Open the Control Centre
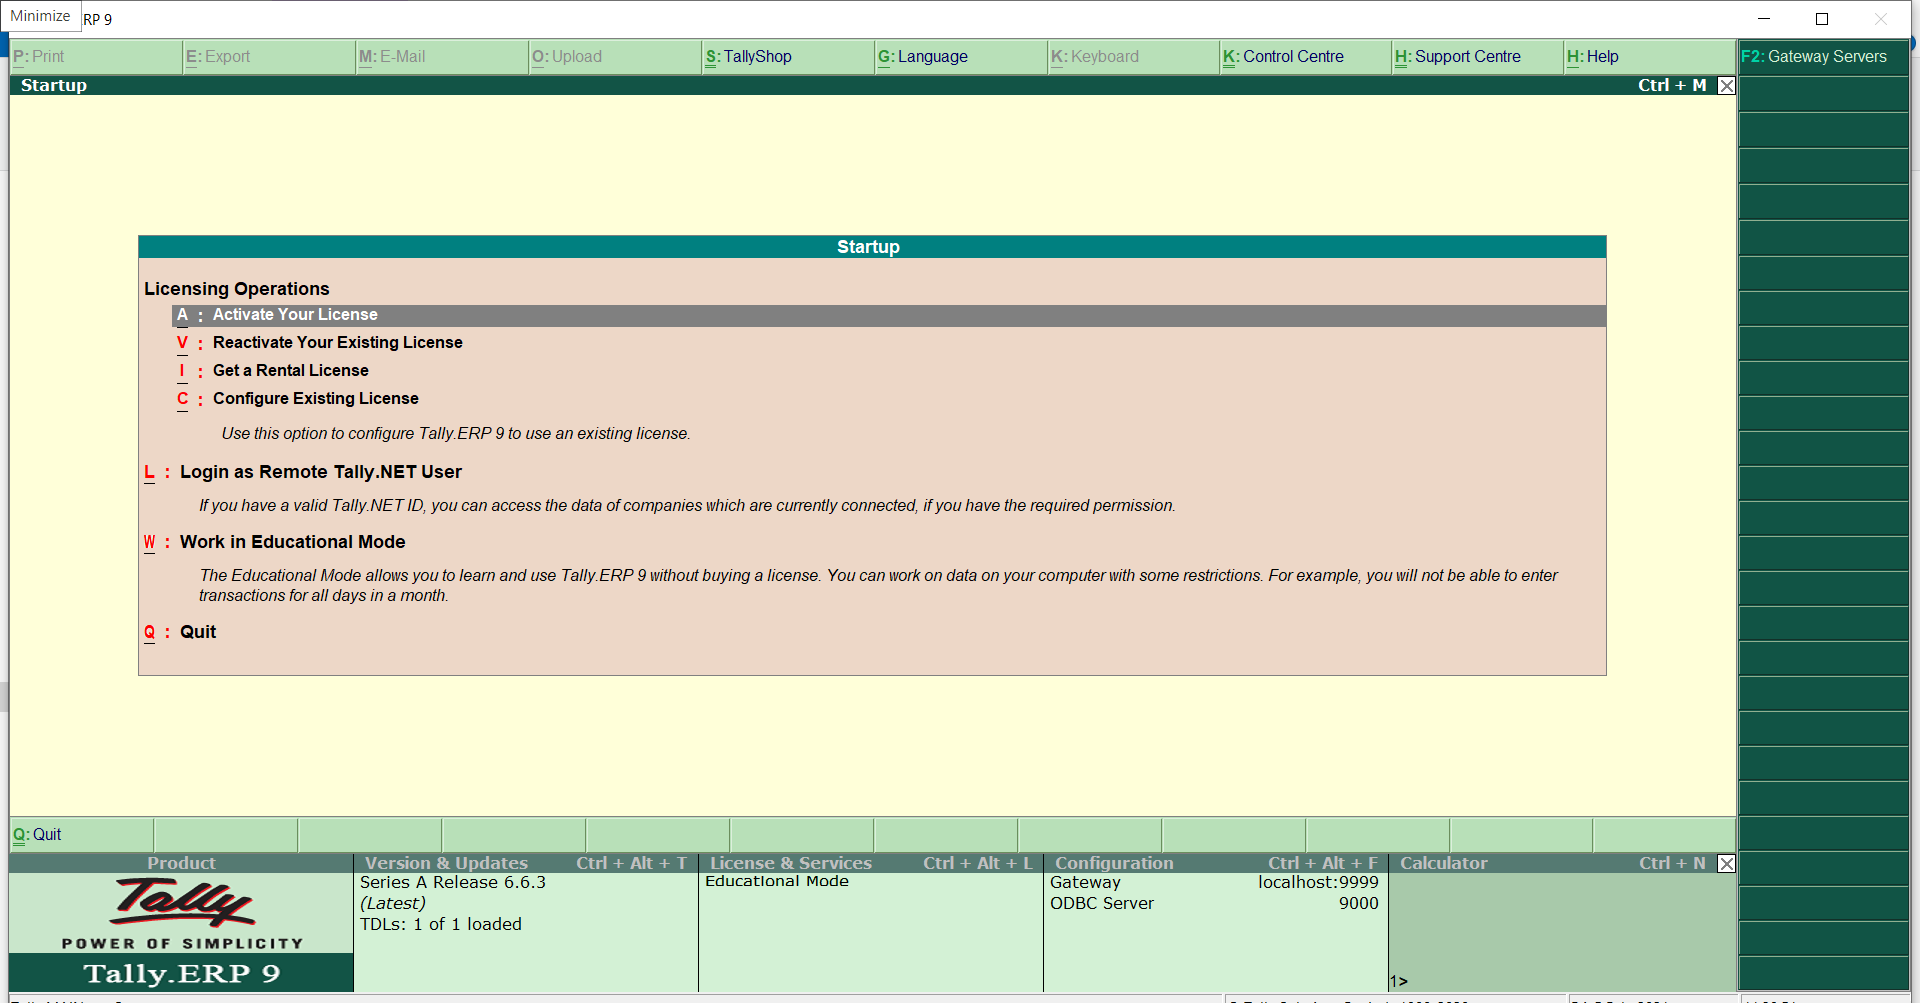The image size is (1920, 1003). pos(1306,57)
